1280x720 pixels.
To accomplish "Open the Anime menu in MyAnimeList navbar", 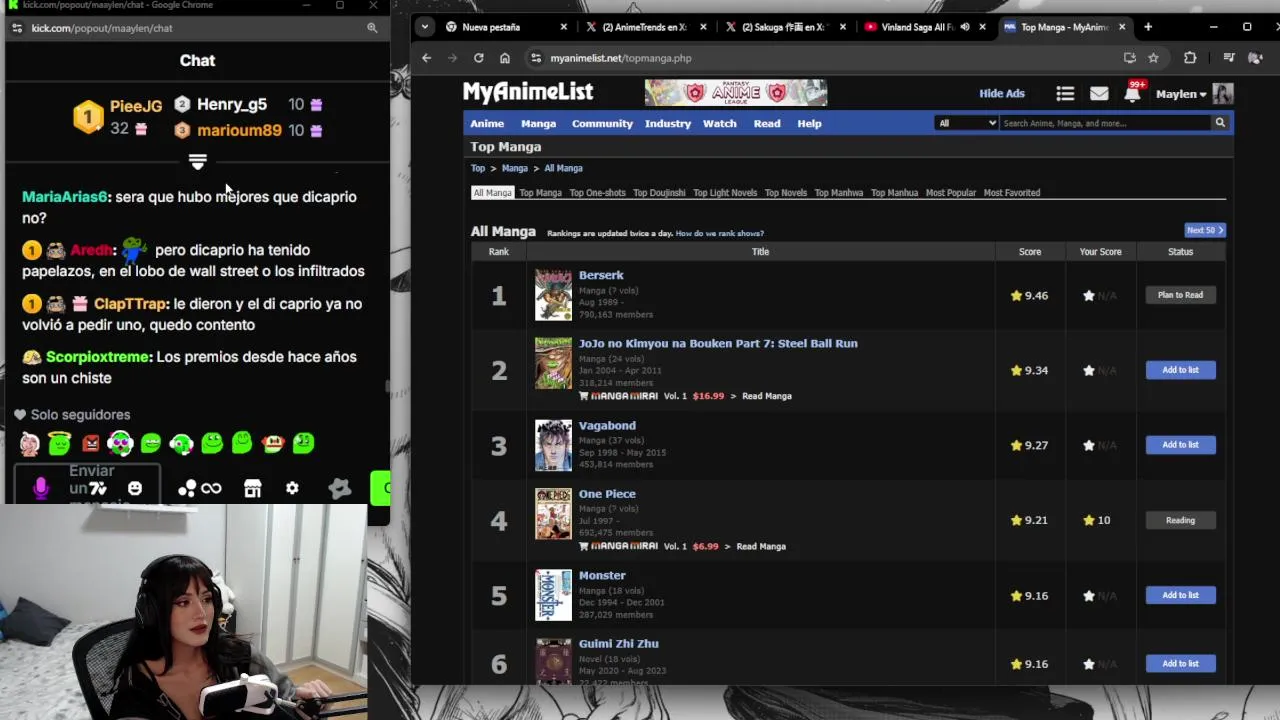I will point(487,123).
